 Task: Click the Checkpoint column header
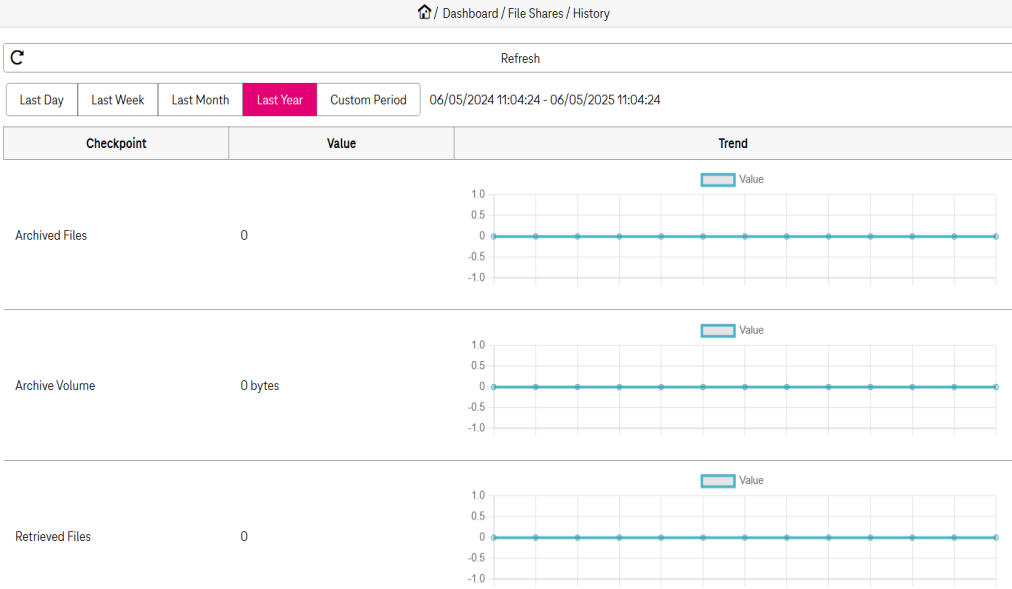point(116,143)
